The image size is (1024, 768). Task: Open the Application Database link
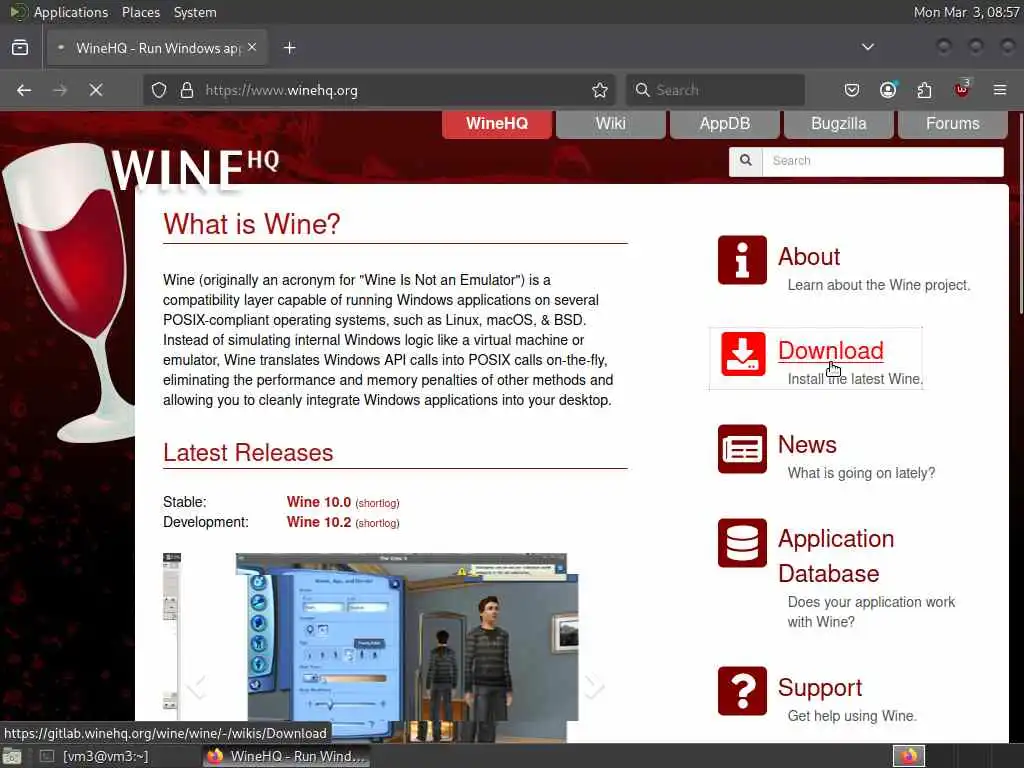point(835,556)
